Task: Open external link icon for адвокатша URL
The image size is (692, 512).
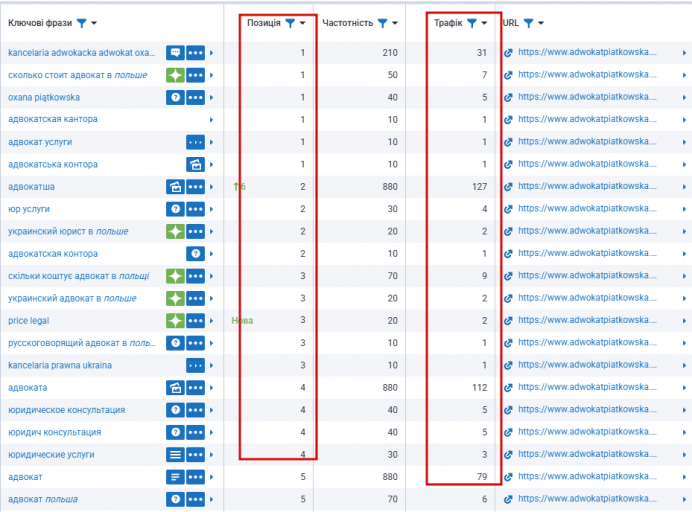Action: pyautogui.click(x=508, y=187)
